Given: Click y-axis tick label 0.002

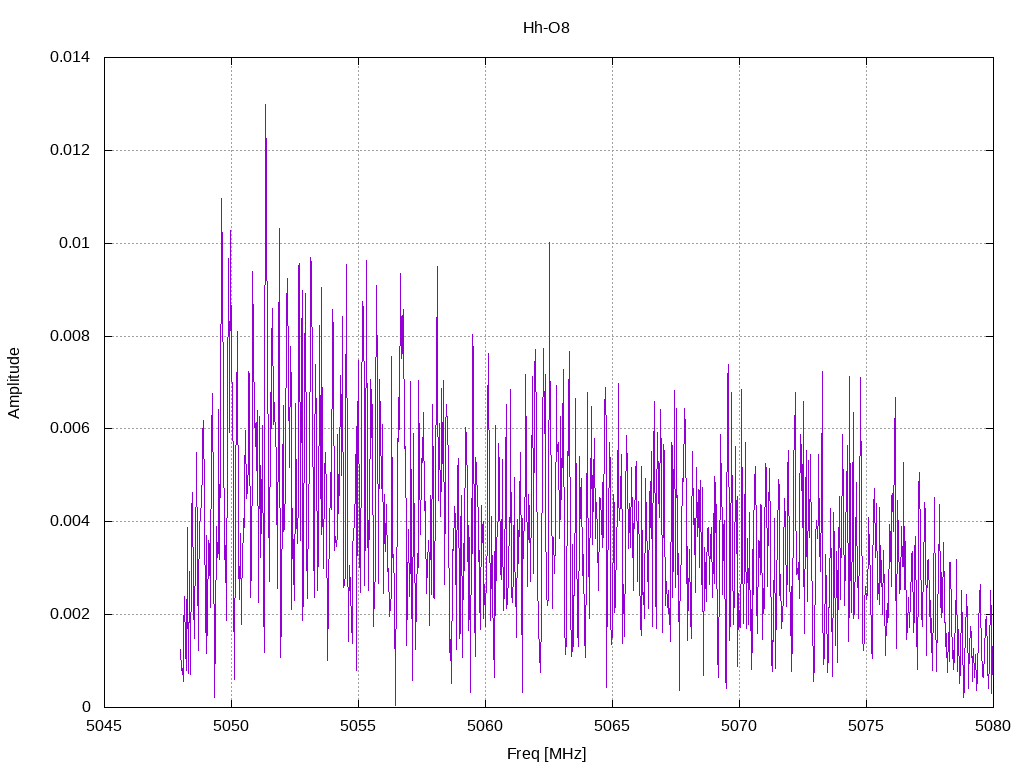Looking at the screenshot, I should coord(70,614).
